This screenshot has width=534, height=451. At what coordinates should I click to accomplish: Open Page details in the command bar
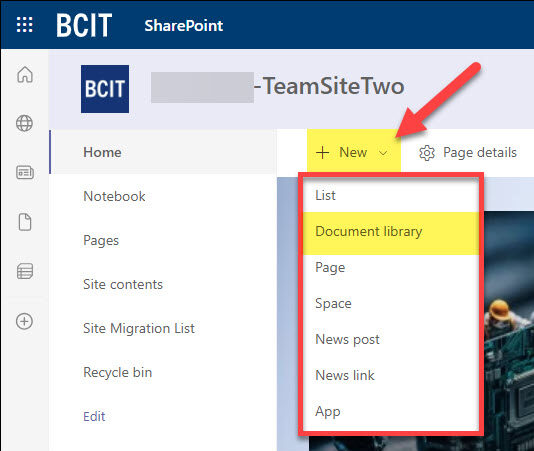(x=468, y=153)
